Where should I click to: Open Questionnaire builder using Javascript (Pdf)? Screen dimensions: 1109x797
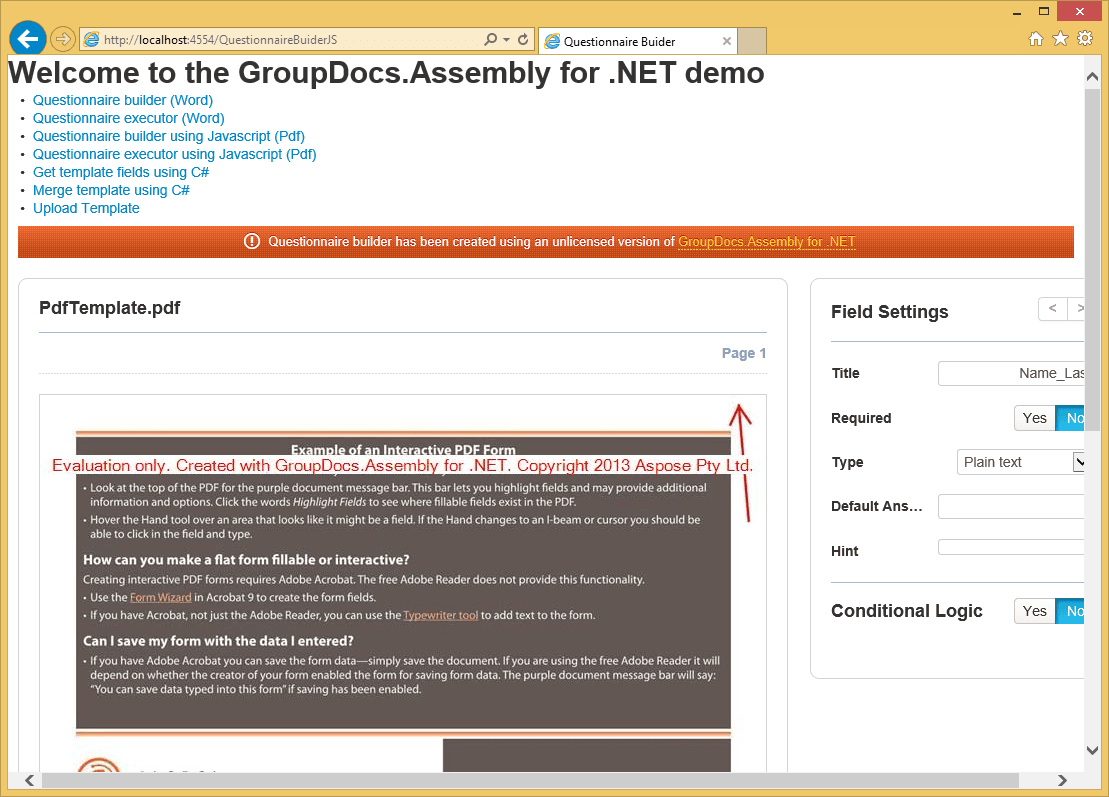coord(168,136)
